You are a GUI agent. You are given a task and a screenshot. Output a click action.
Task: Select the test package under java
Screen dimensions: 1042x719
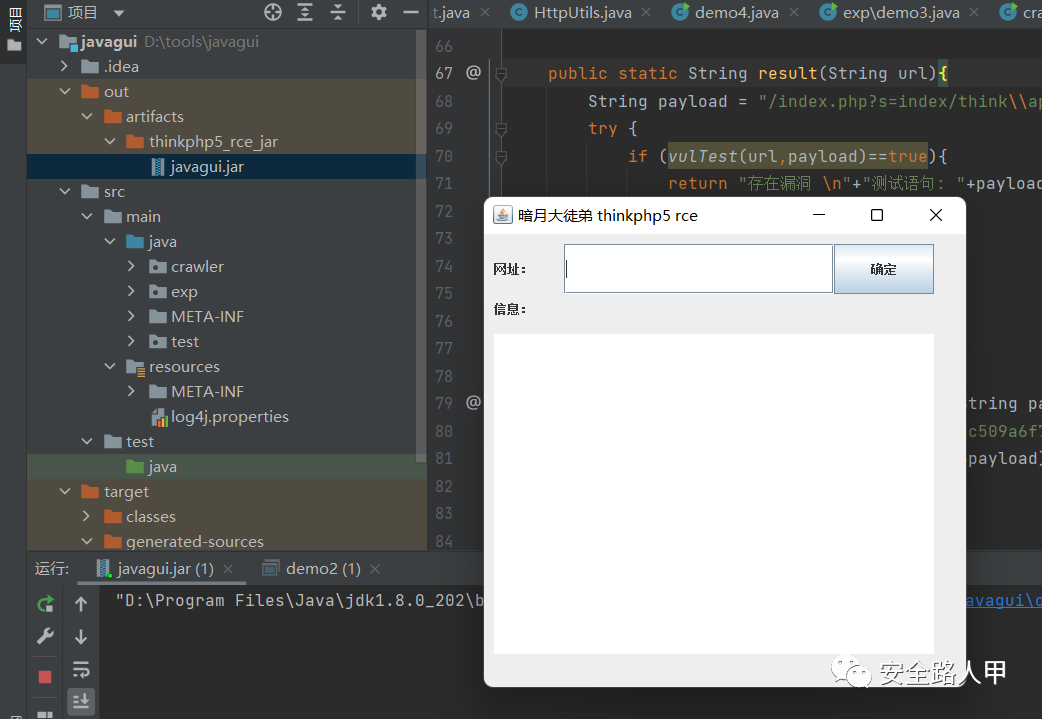[184, 342]
